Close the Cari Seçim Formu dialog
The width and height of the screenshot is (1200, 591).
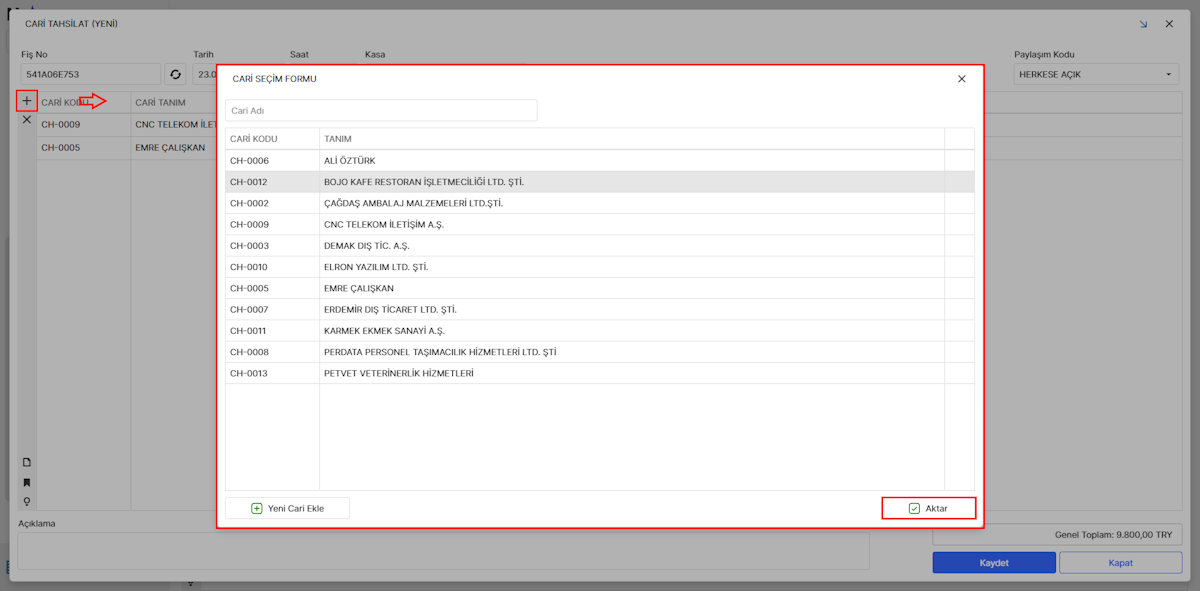961,79
